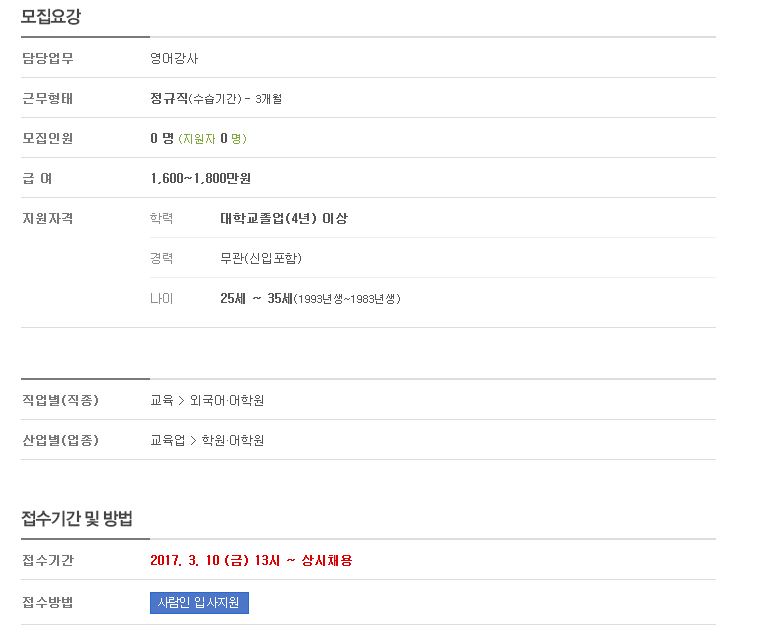Image resolution: width=762 pixels, height=639 pixels.
Task: Click the 지원자격 row label
Action: coord(48,218)
